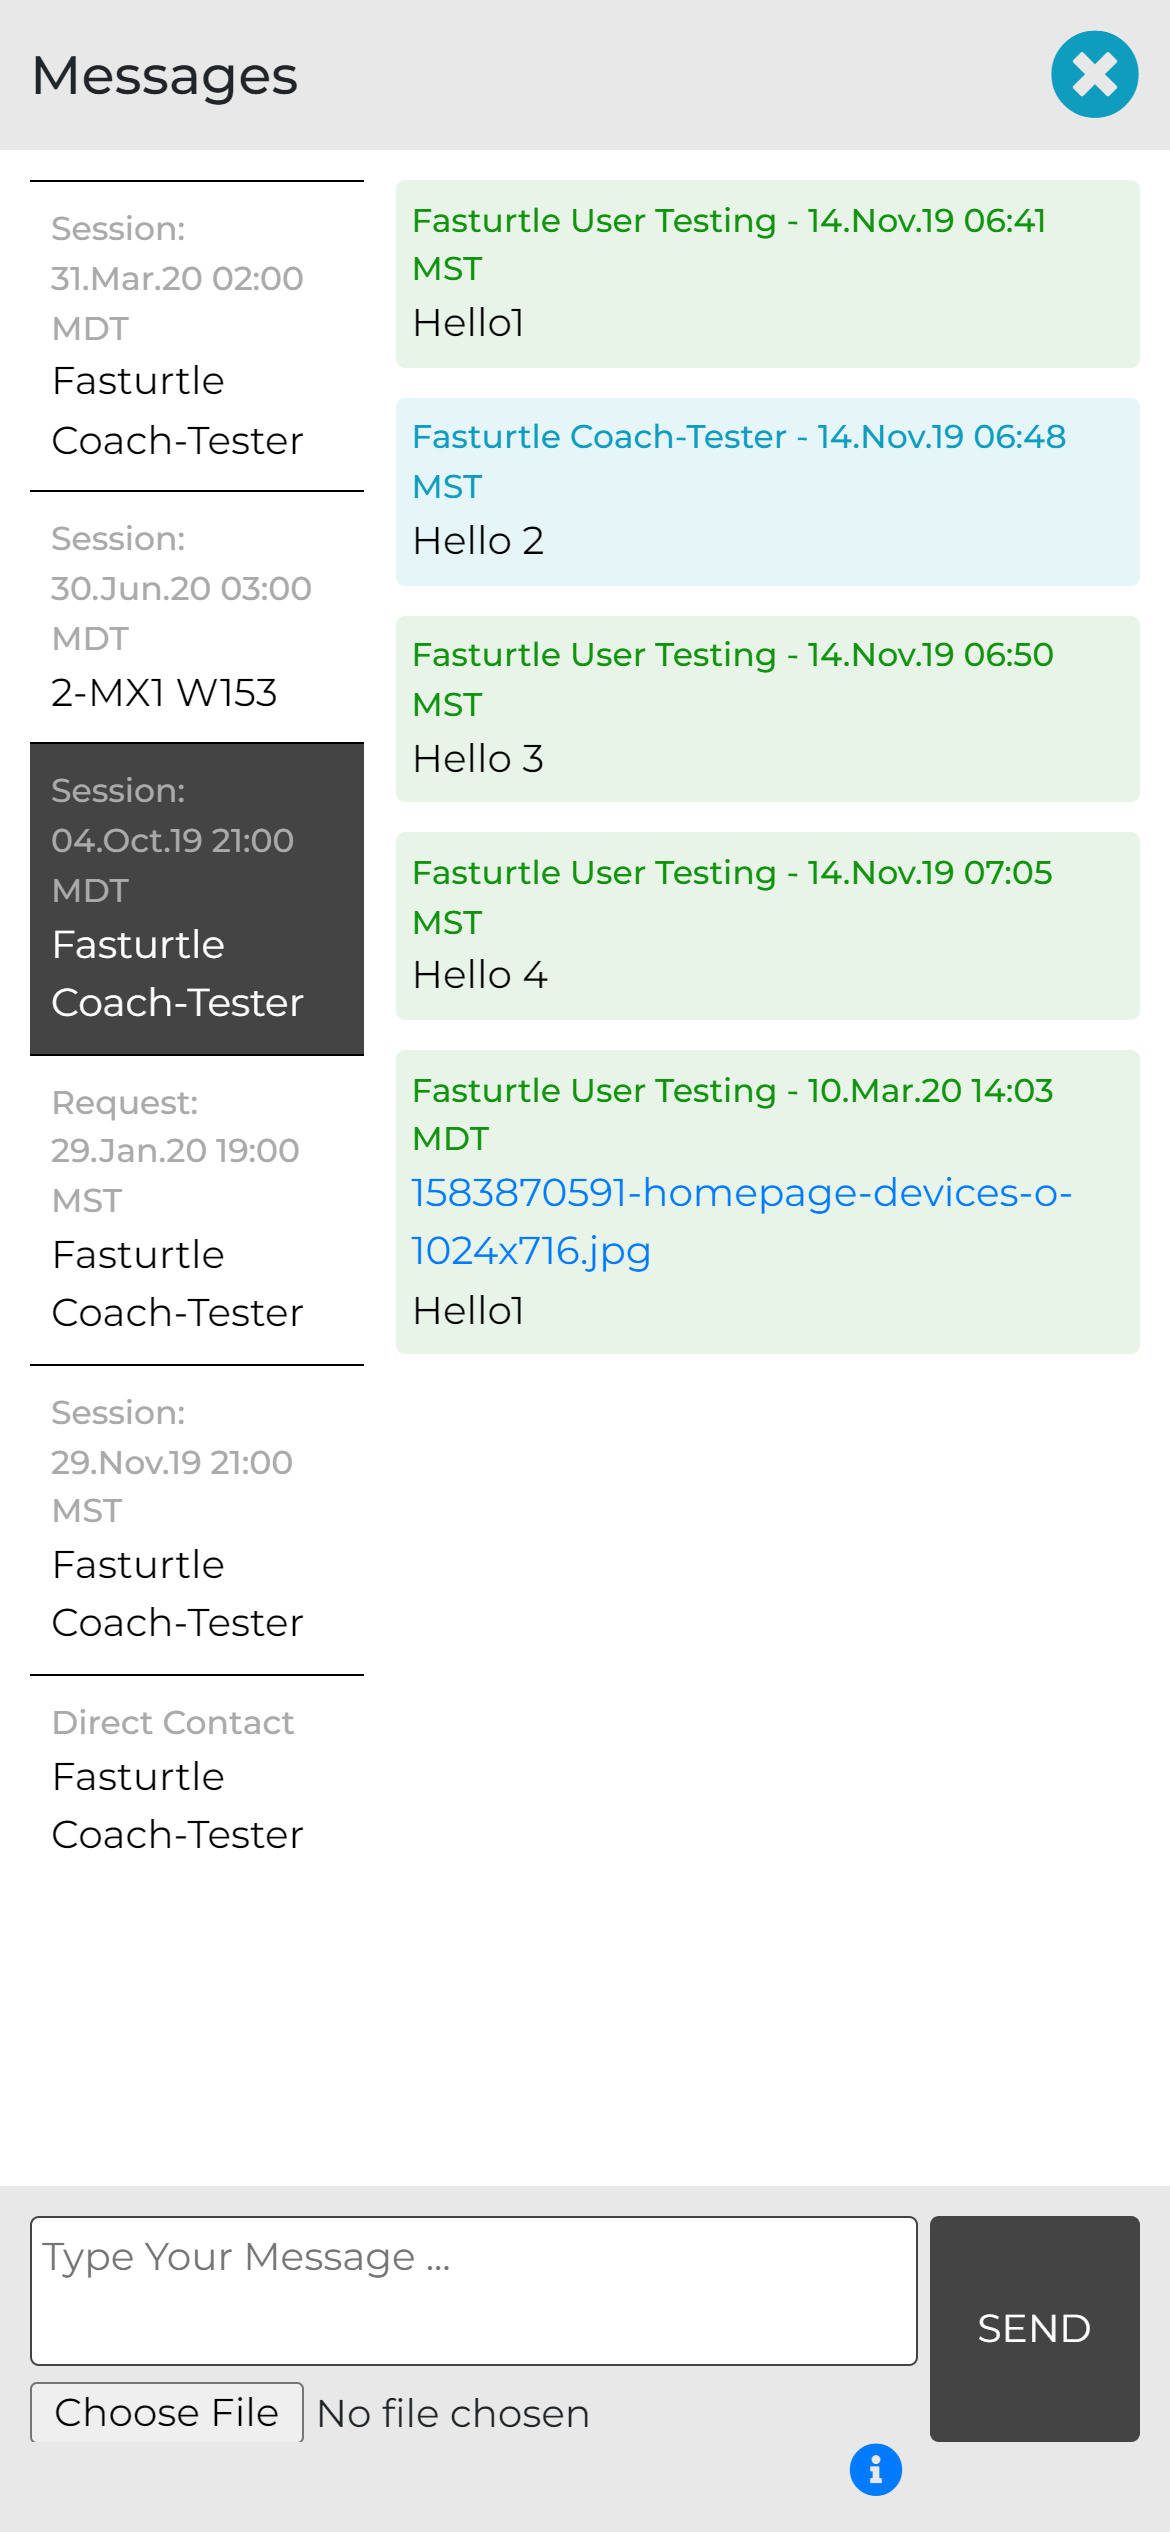Open the attached homepage-devices jpg link
This screenshot has height=2532, width=1170.
click(740, 1221)
